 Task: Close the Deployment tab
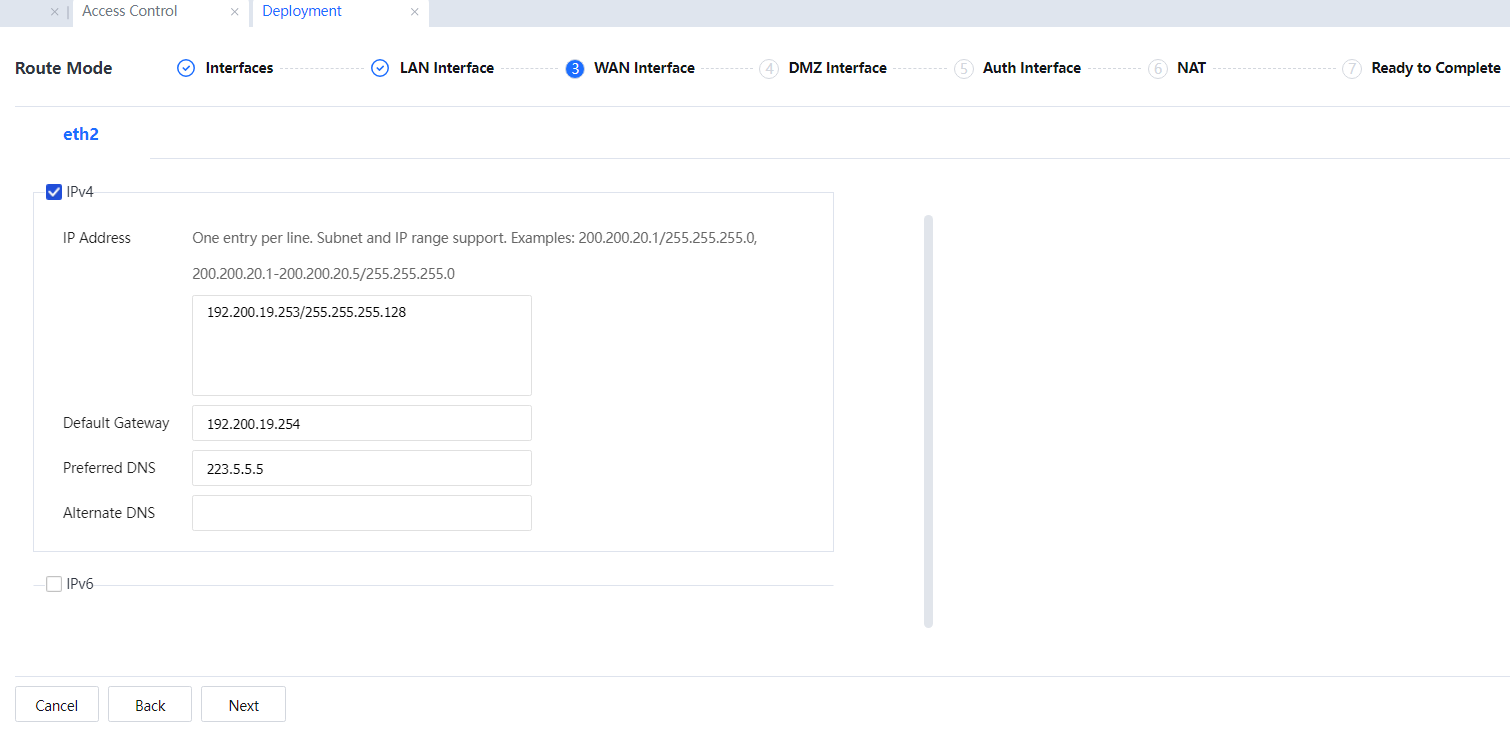[414, 12]
